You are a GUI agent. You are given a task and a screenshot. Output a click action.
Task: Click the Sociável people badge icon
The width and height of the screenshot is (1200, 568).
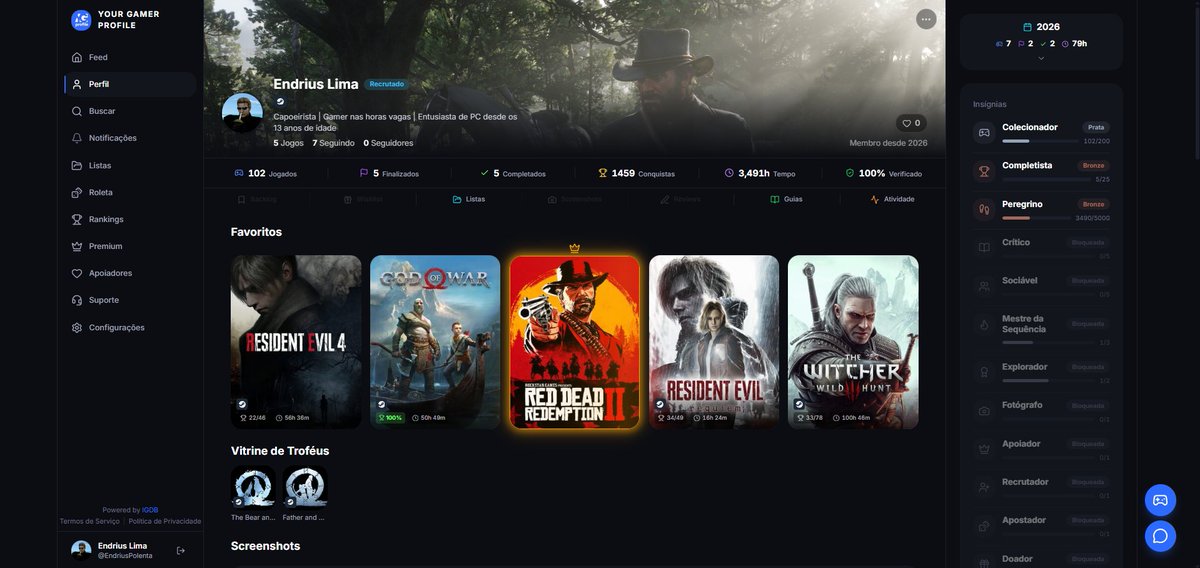[984, 286]
